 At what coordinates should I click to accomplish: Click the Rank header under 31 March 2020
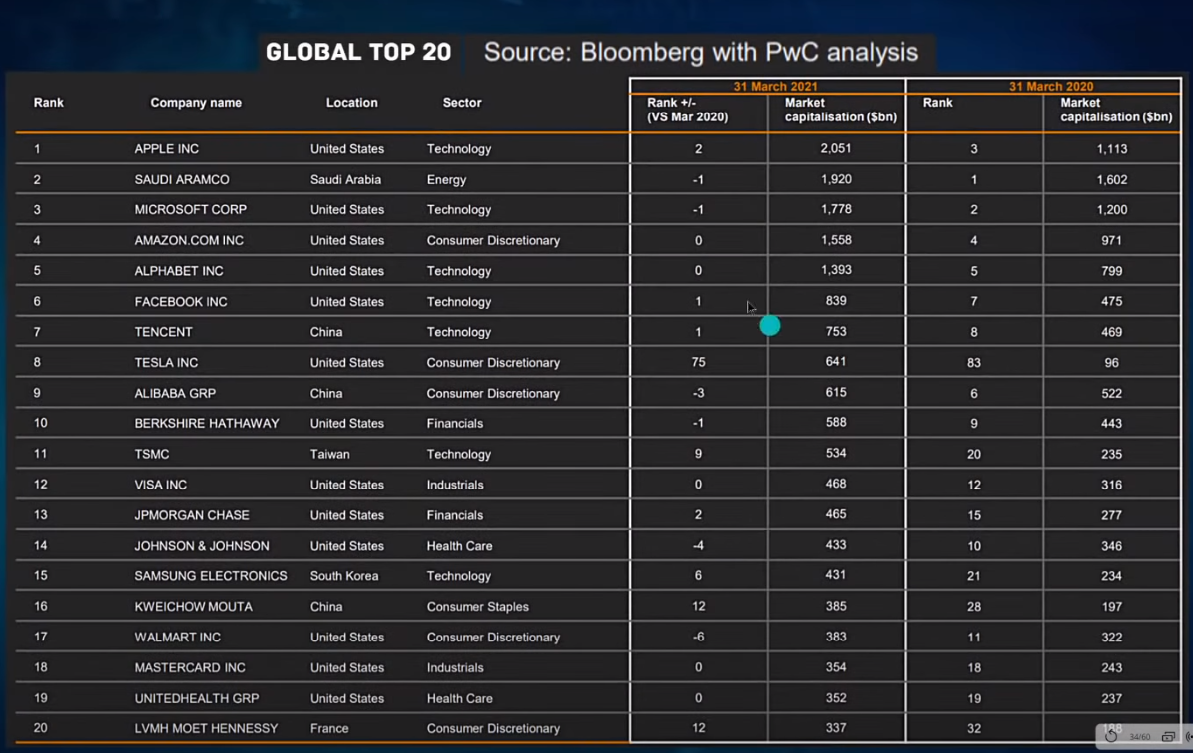[x=937, y=103]
